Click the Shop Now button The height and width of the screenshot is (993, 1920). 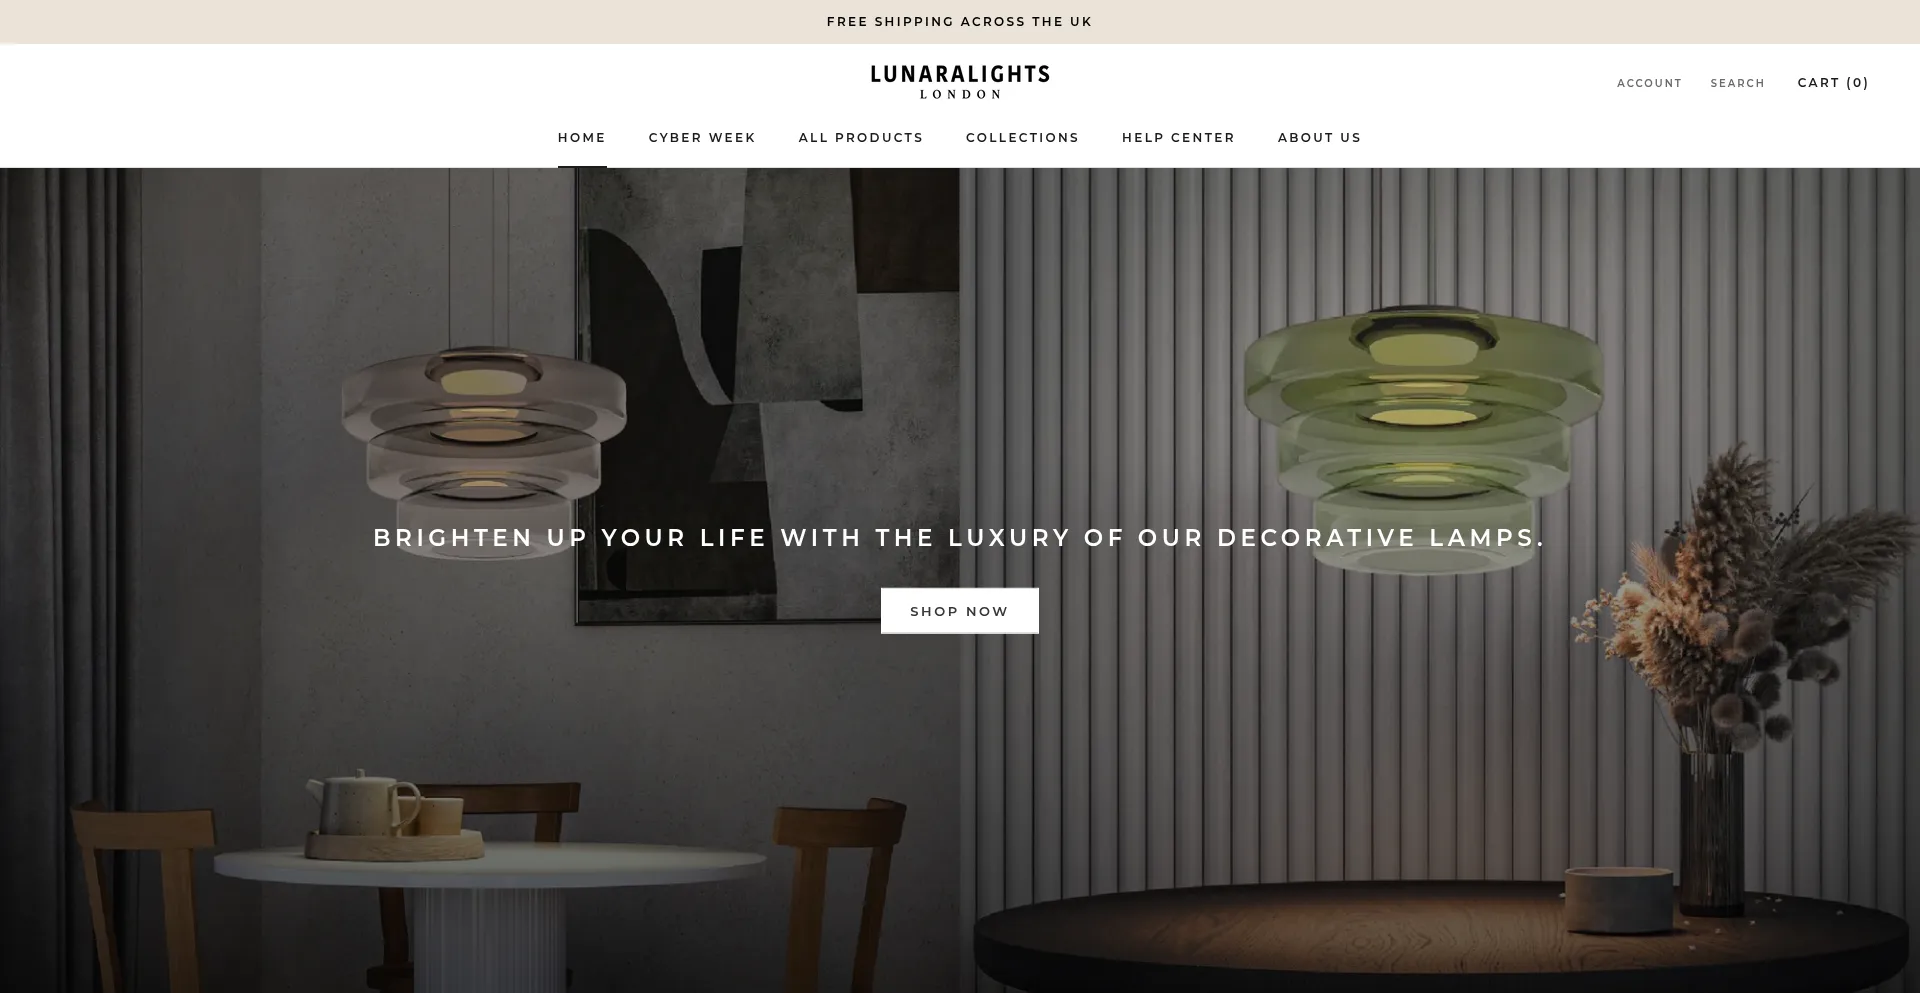pyautogui.click(x=960, y=611)
